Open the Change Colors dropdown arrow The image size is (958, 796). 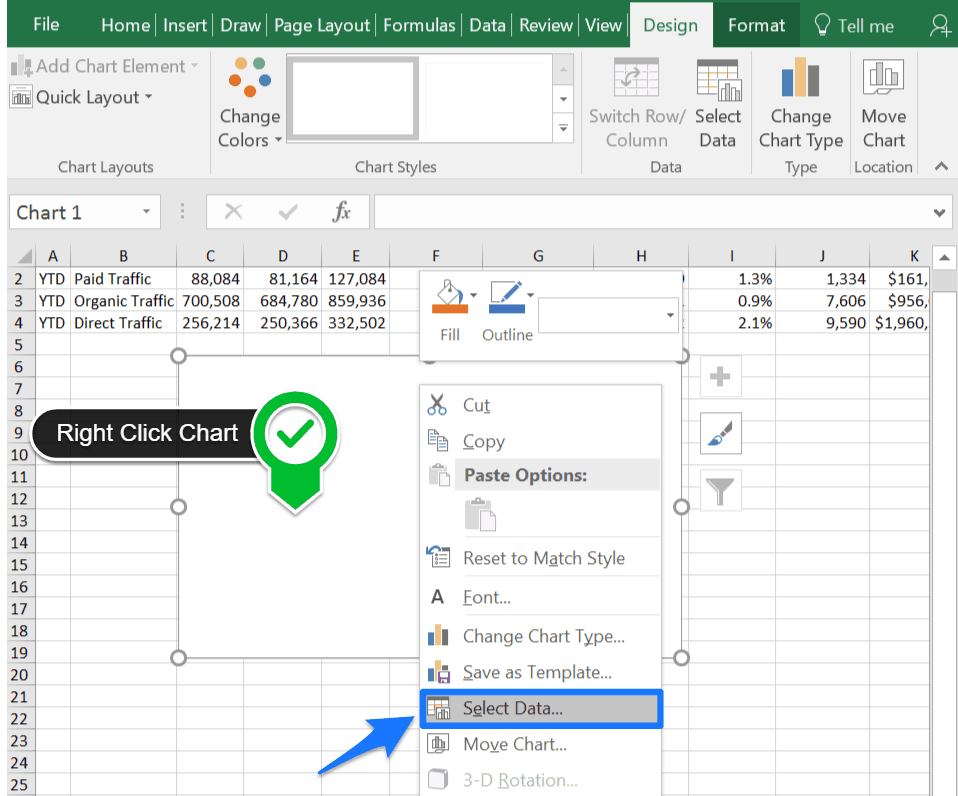click(279, 140)
